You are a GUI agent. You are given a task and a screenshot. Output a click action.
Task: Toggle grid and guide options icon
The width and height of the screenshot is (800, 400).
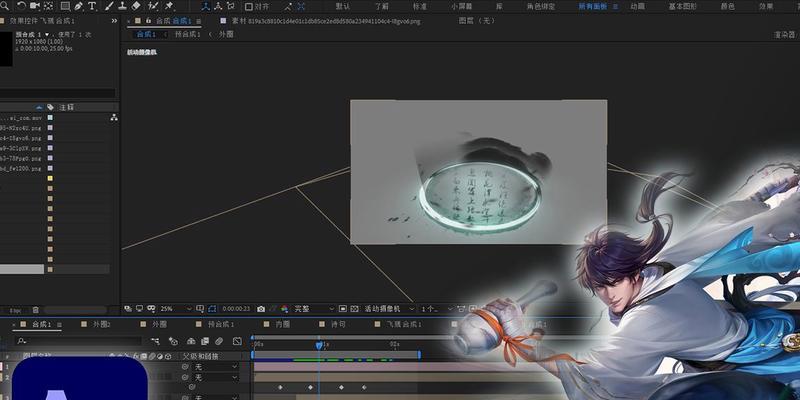tap(200, 309)
